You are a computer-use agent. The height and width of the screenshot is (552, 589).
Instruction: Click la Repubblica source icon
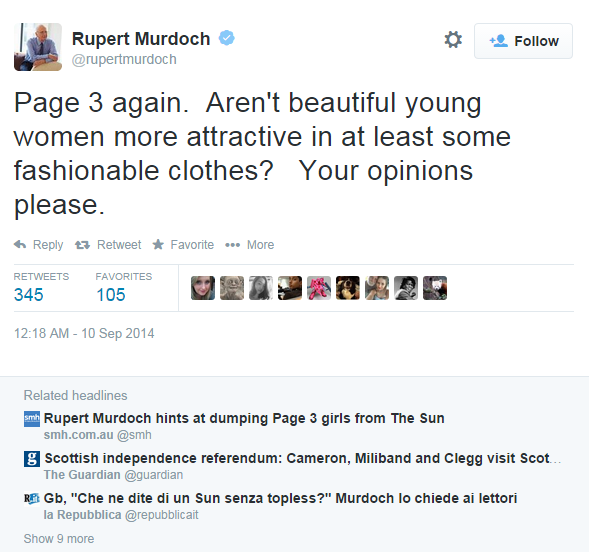click(32, 499)
